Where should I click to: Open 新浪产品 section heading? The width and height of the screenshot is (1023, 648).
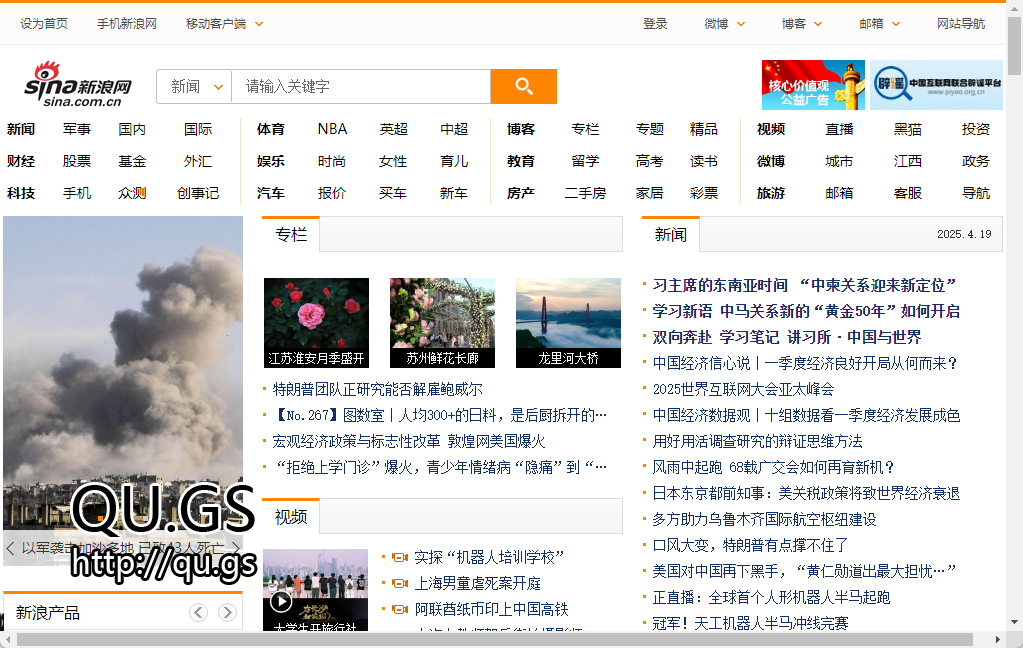pyautogui.click(x=48, y=613)
